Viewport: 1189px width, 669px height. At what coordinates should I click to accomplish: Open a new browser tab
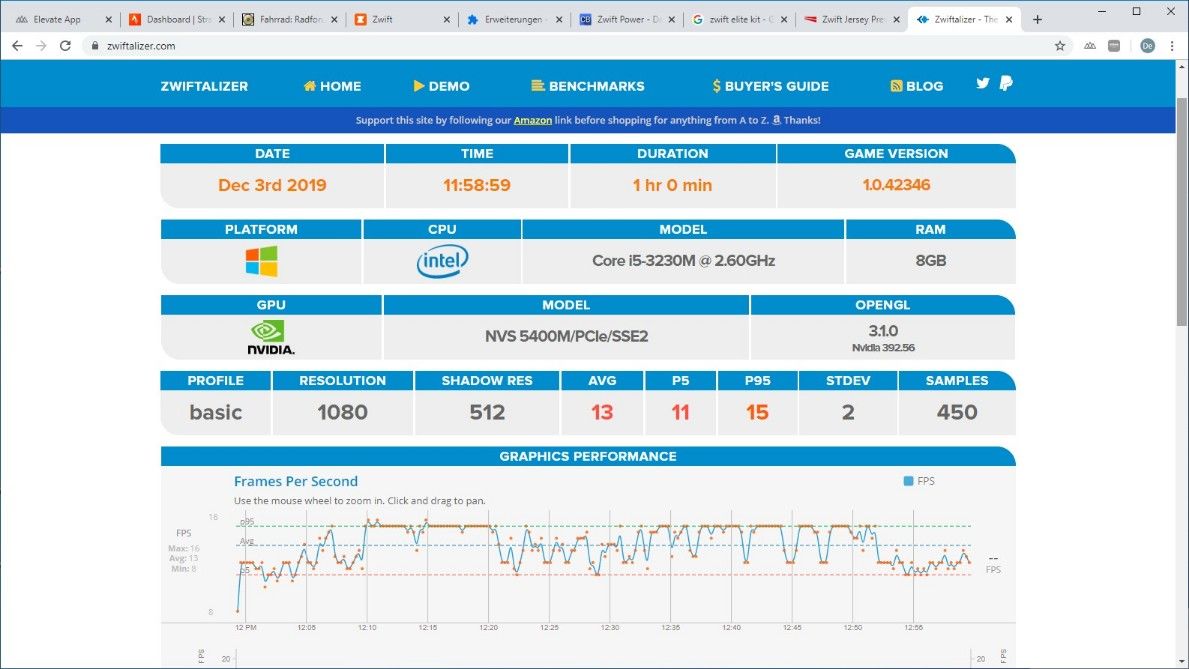tap(1037, 19)
